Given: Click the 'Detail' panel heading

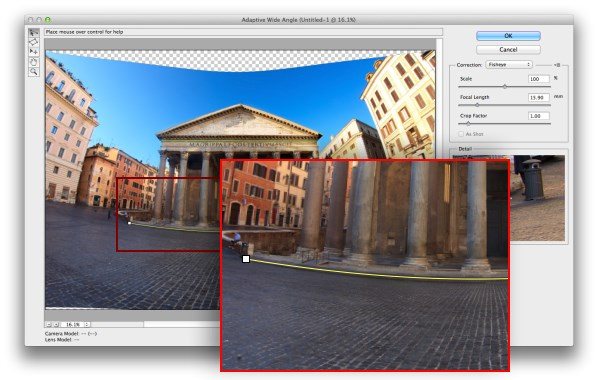Looking at the screenshot, I should [x=465, y=149].
